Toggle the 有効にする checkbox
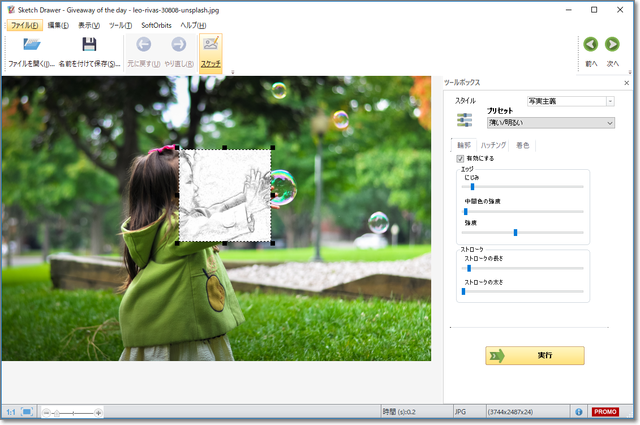The height and width of the screenshot is (425, 640). [x=461, y=158]
